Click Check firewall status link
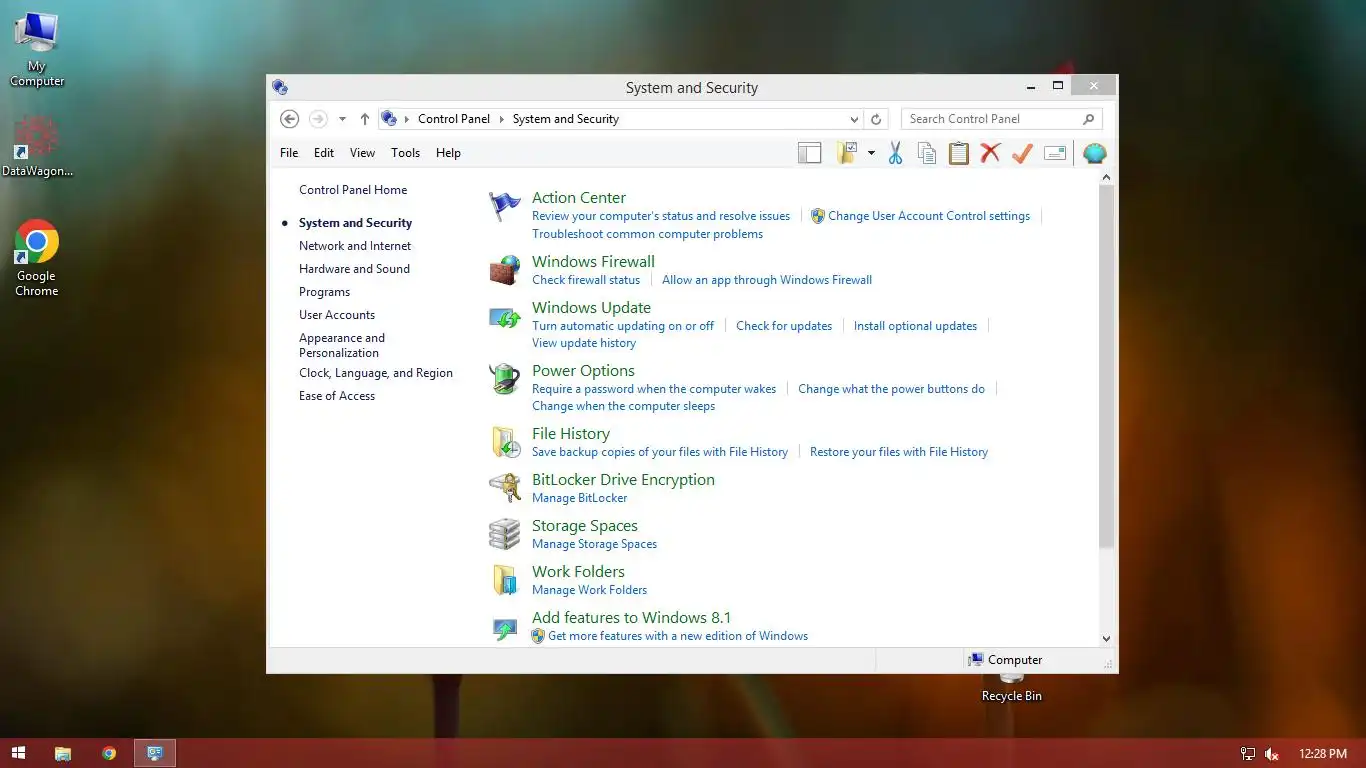Screen dimensions: 1366x768 (x=586, y=280)
